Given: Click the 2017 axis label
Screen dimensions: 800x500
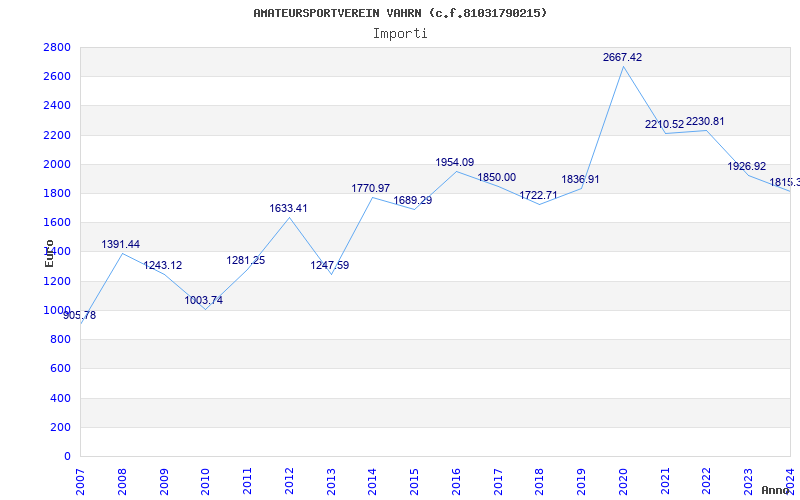Looking at the screenshot, I should pos(498,482).
